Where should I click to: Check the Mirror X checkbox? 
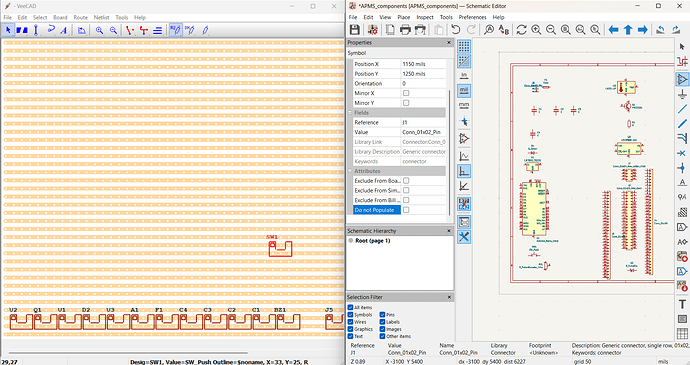pyautogui.click(x=406, y=93)
